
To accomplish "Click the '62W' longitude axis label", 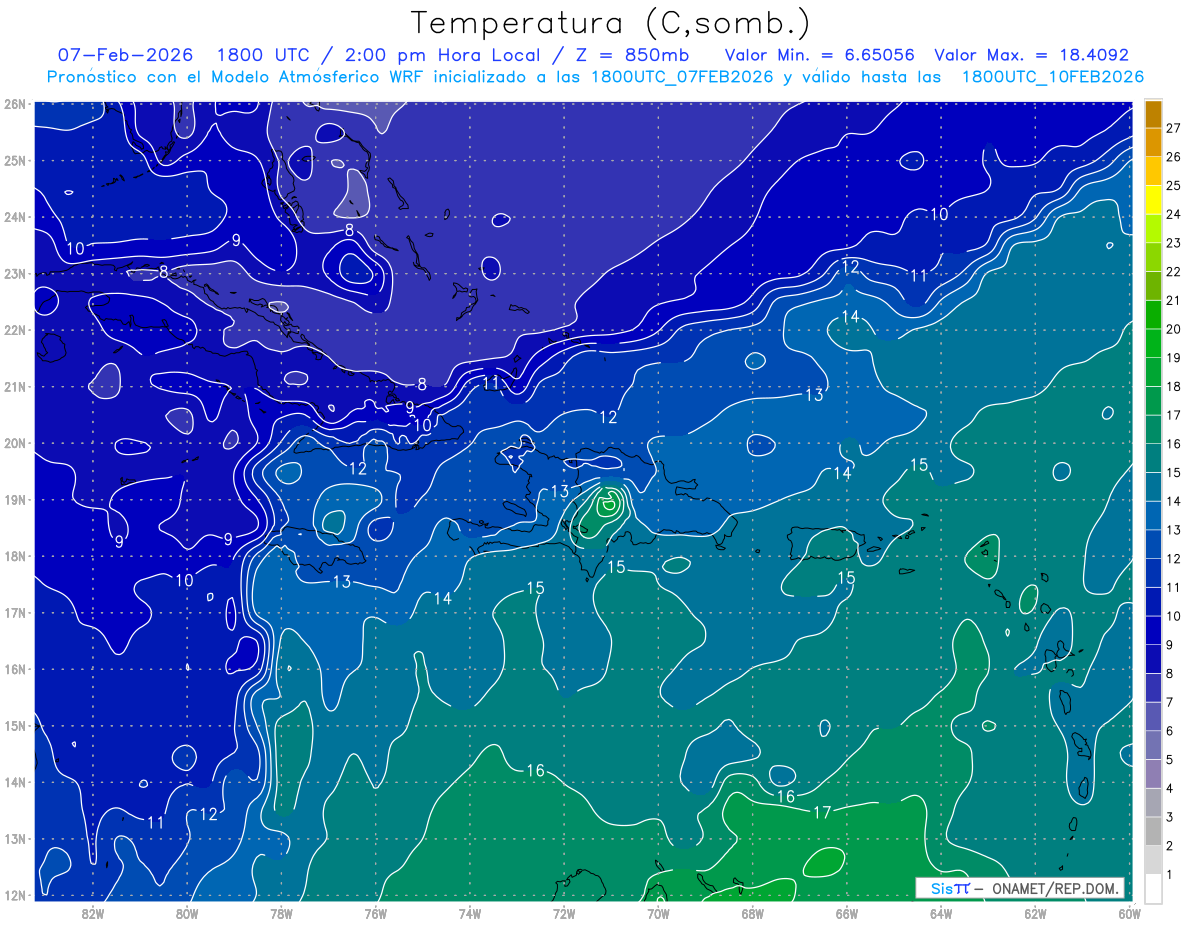I will click(1035, 913).
